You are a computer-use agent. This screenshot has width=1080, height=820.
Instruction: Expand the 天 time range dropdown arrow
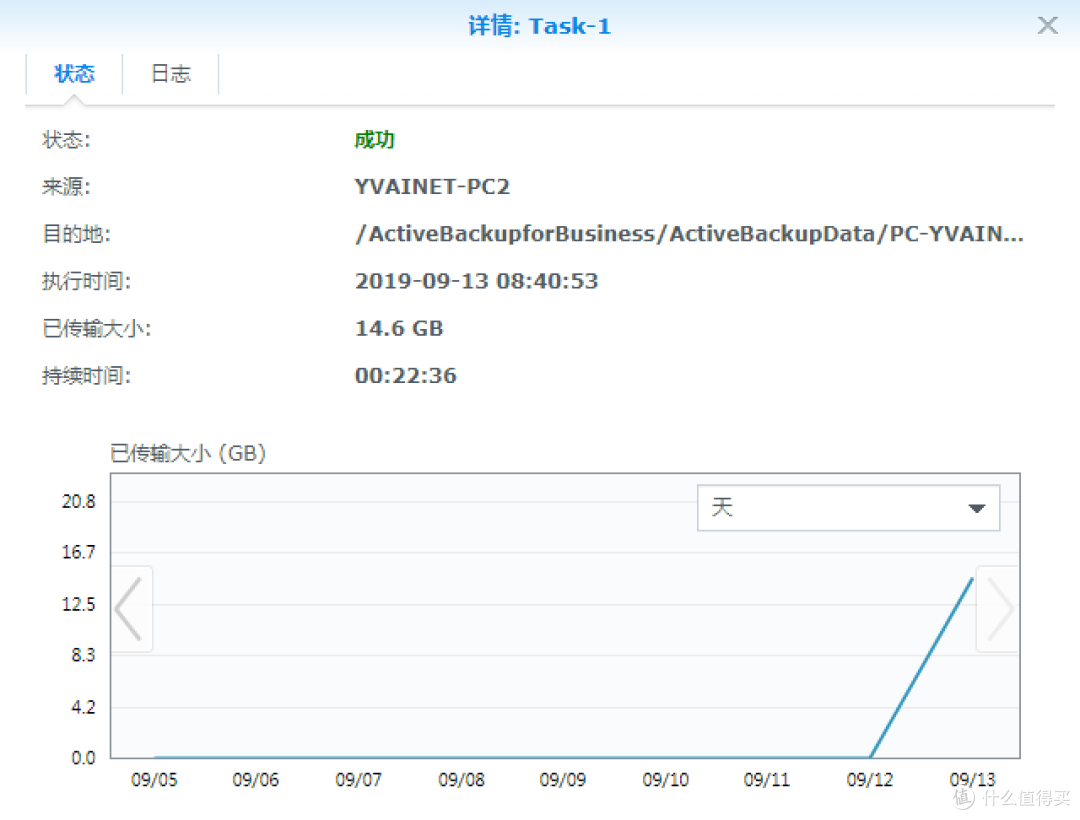(x=977, y=508)
